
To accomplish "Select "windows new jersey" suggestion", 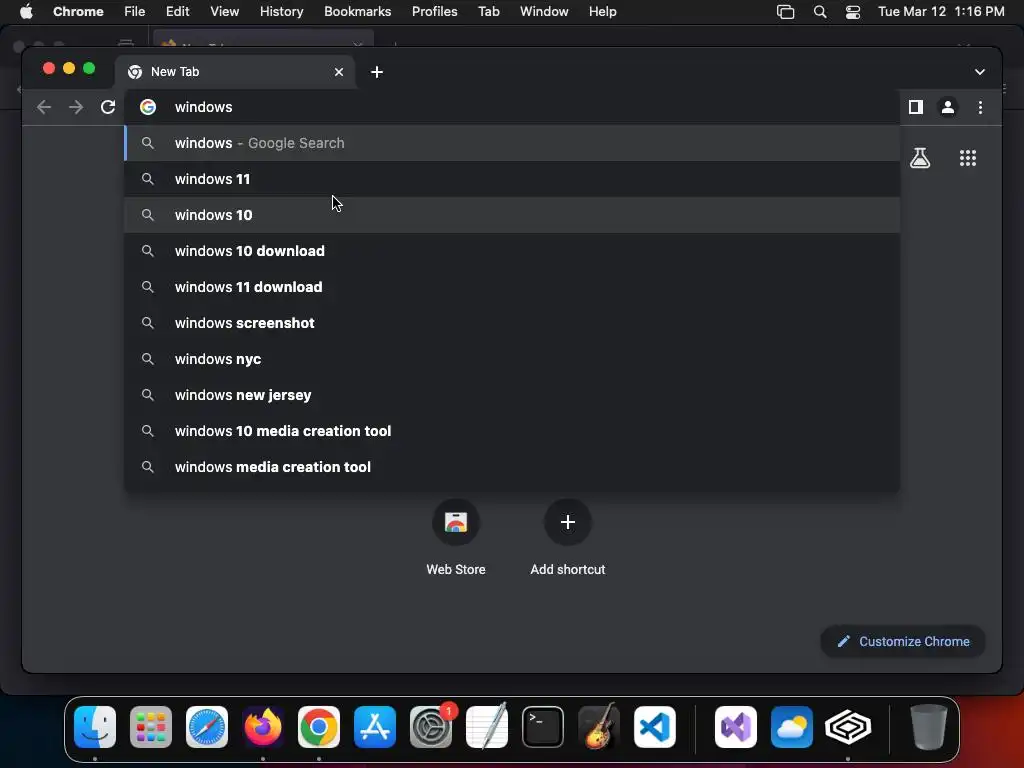I will (x=512, y=394).
